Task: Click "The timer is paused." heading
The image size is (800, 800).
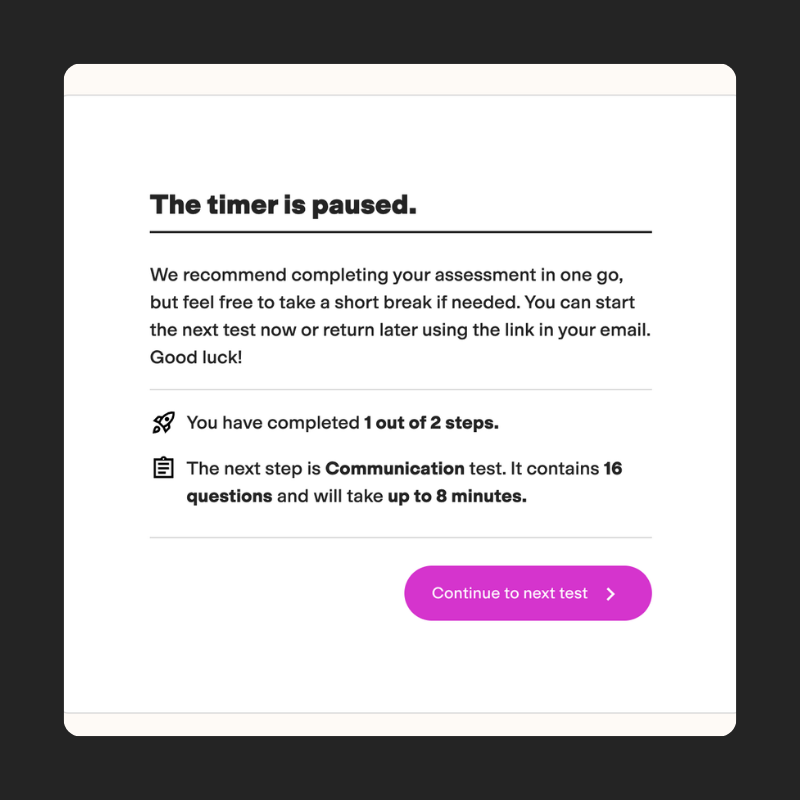Action: coord(283,205)
